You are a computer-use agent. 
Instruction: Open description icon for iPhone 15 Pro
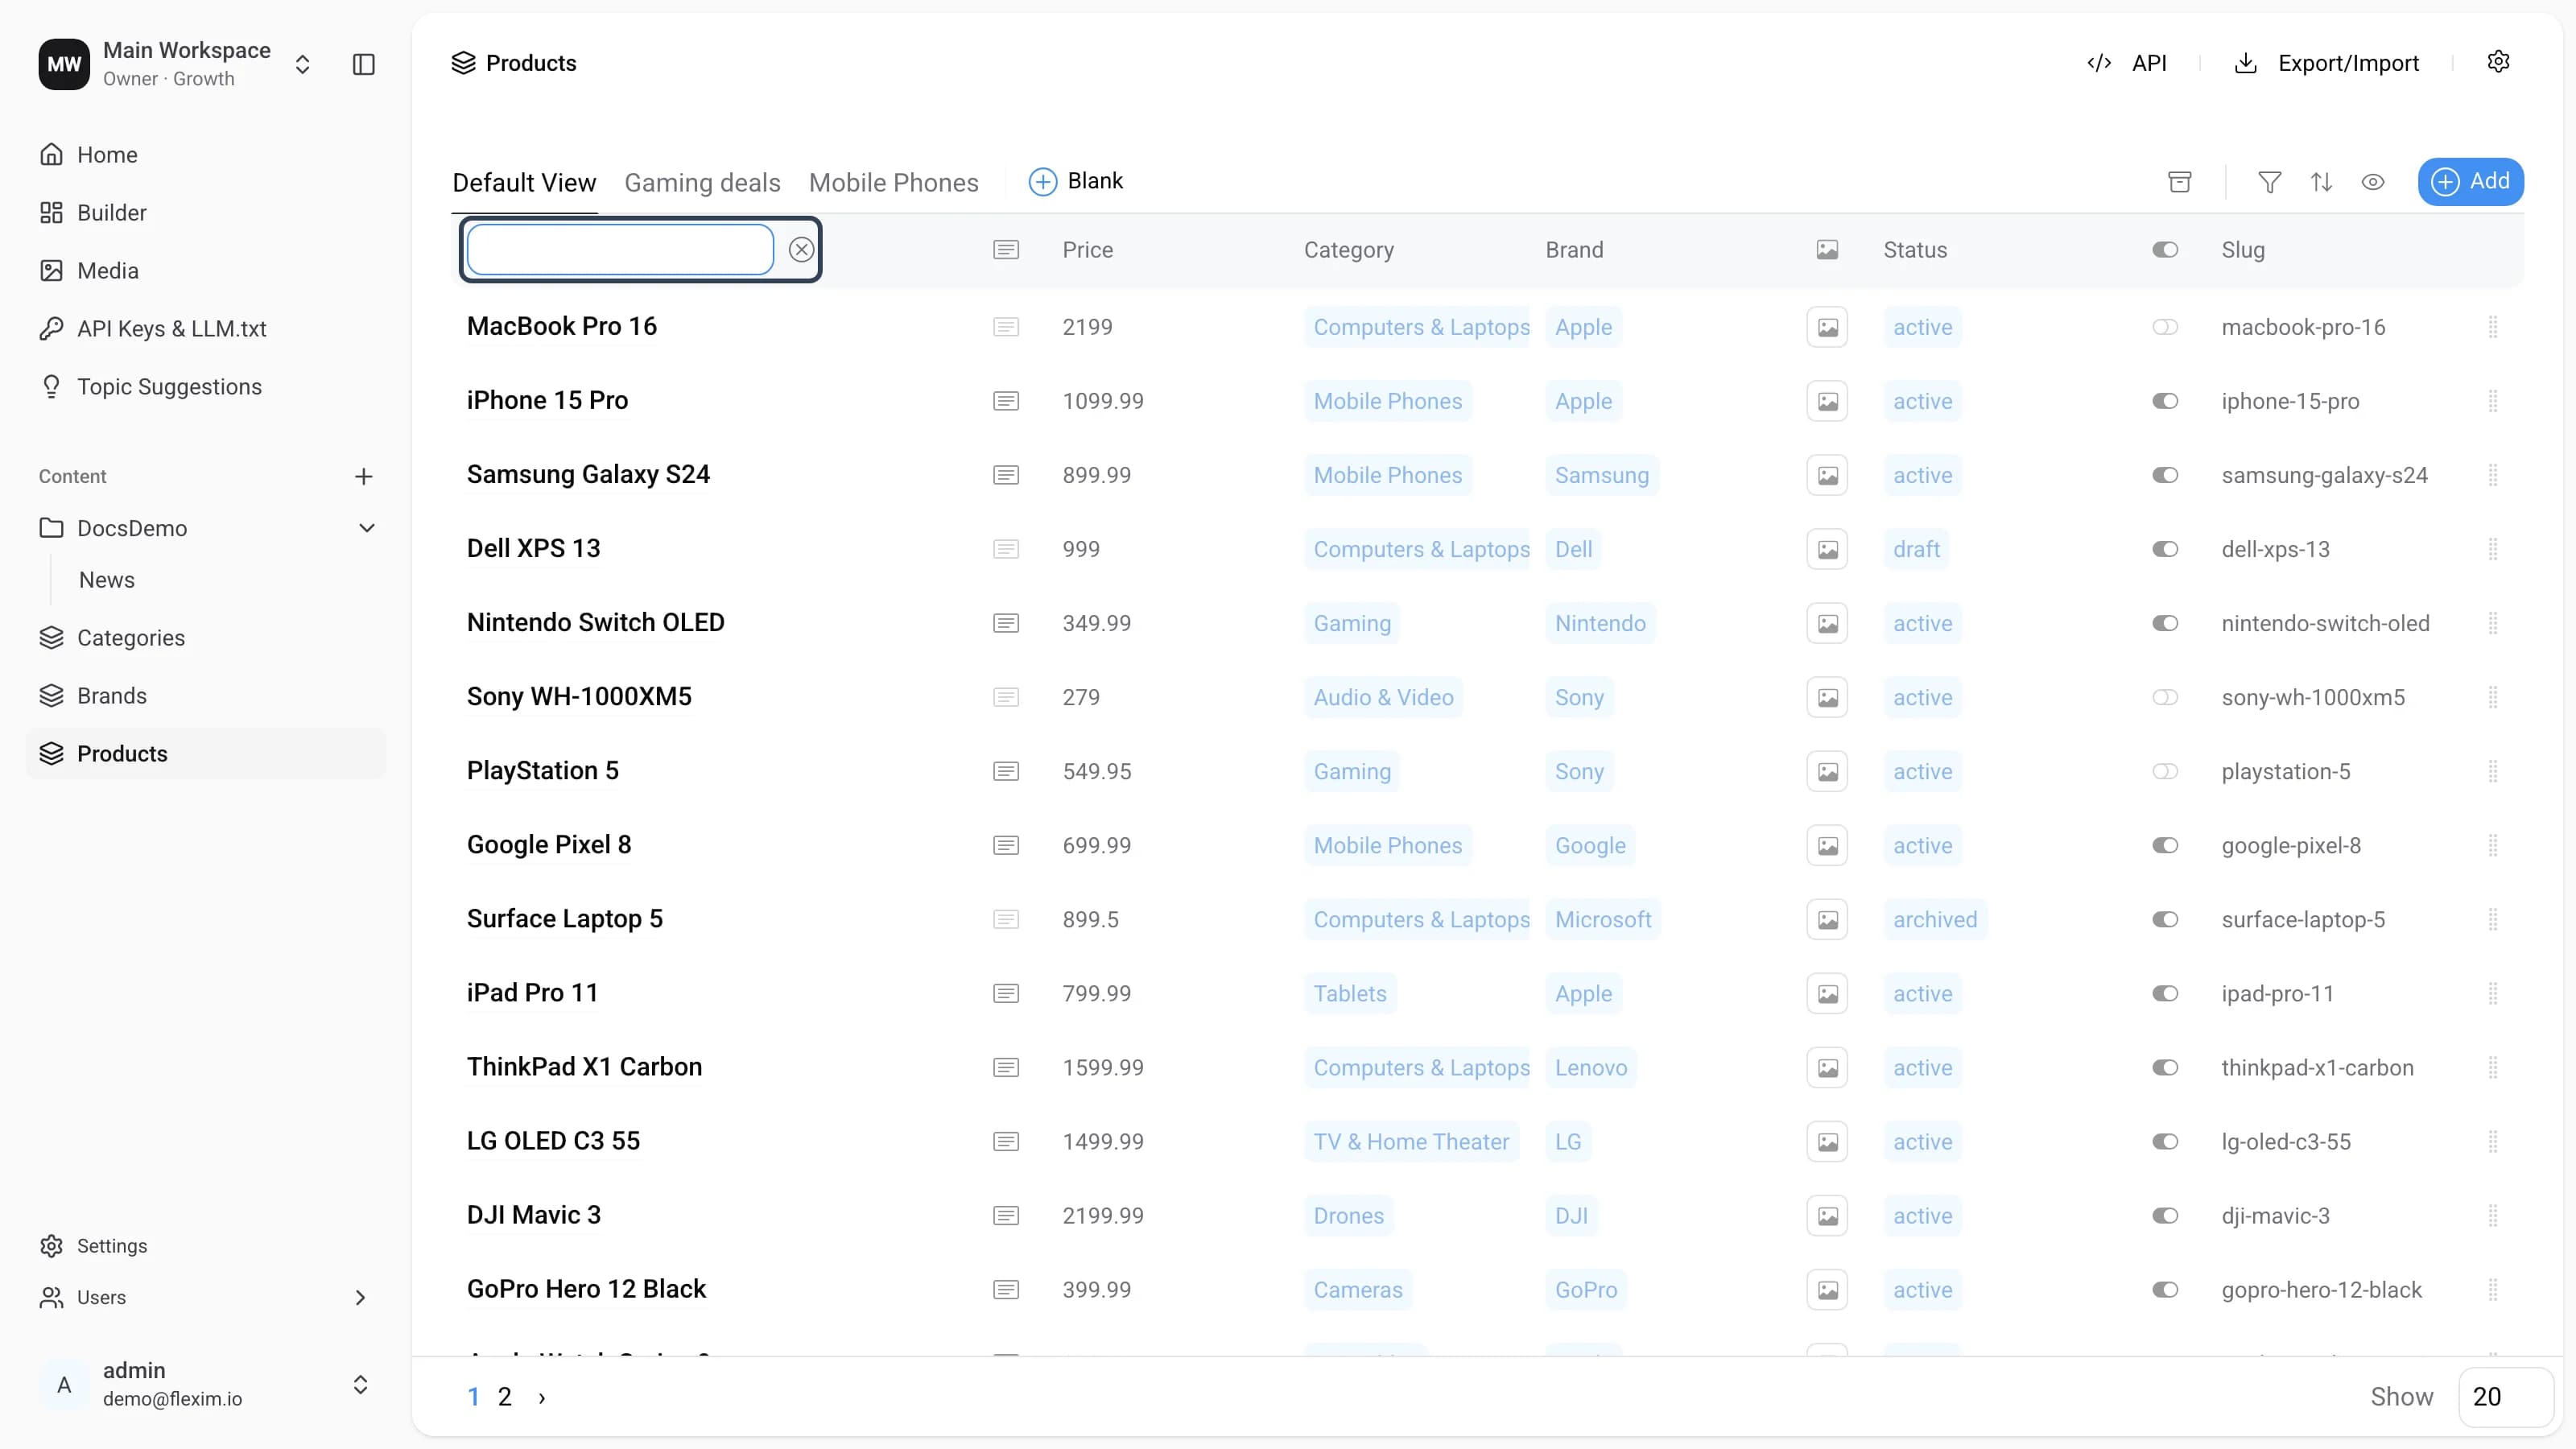(x=1006, y=401)
